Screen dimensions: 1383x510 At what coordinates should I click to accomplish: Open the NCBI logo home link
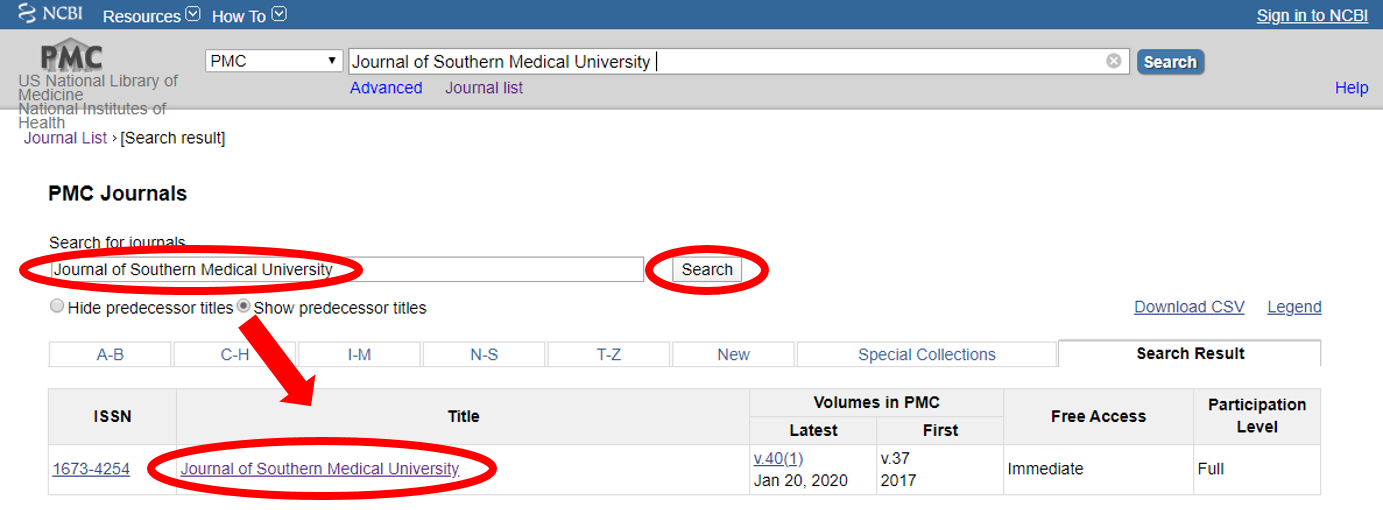pos(50,15)
